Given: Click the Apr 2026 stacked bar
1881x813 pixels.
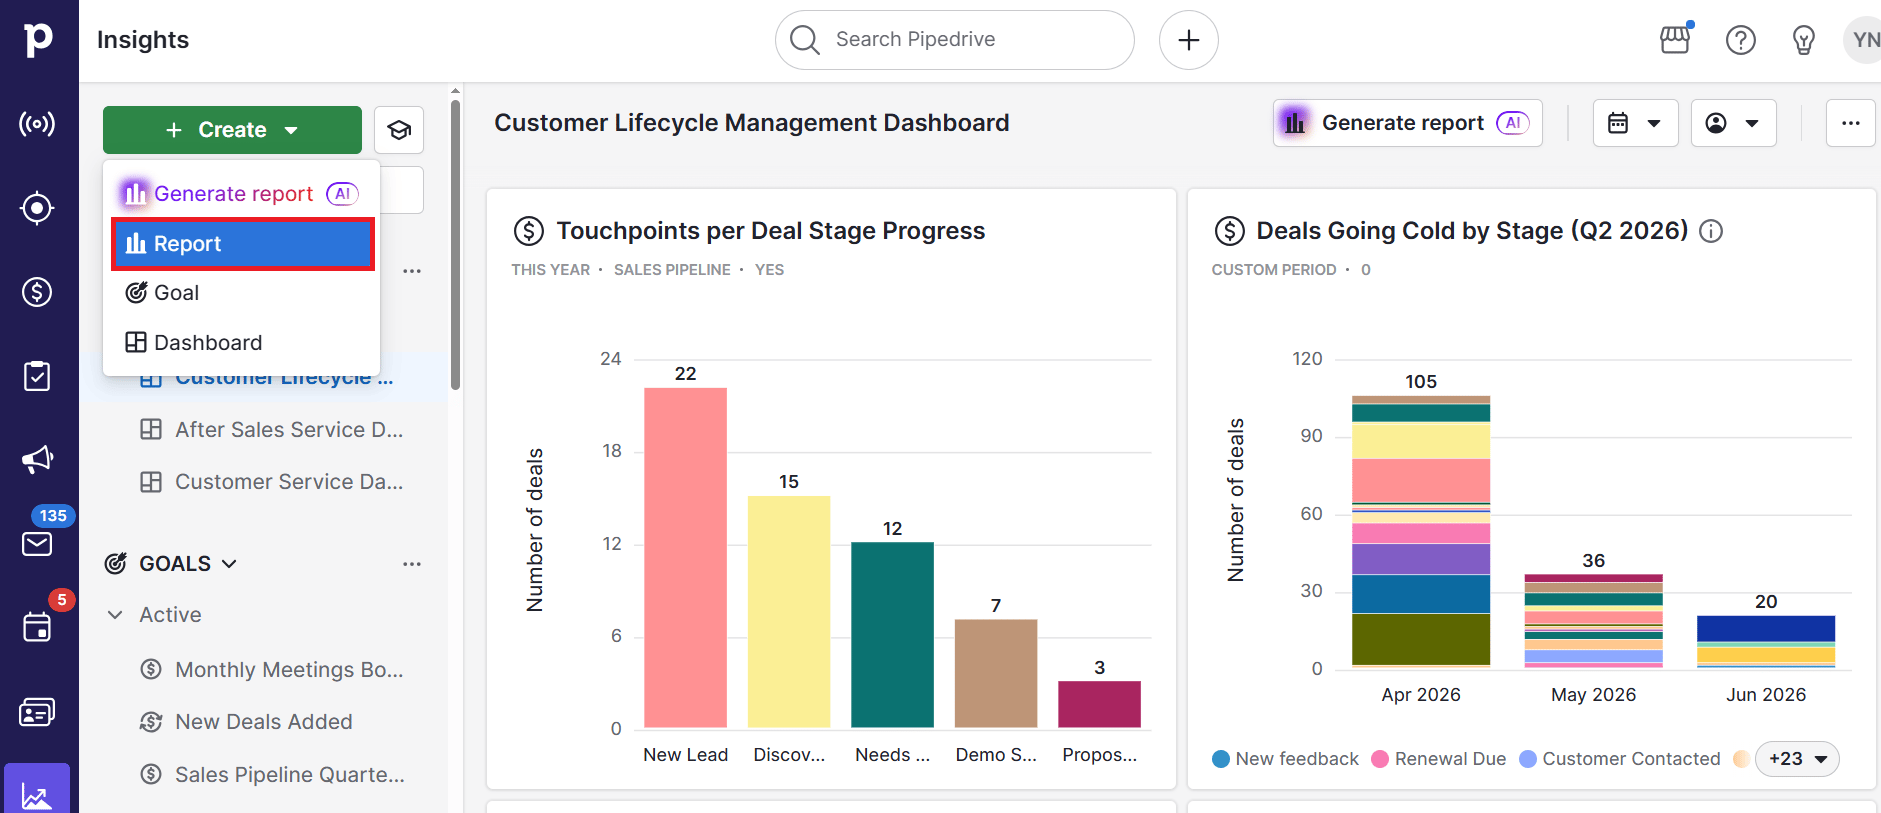Looking at the screenshot, I should tap(1421, 531).
